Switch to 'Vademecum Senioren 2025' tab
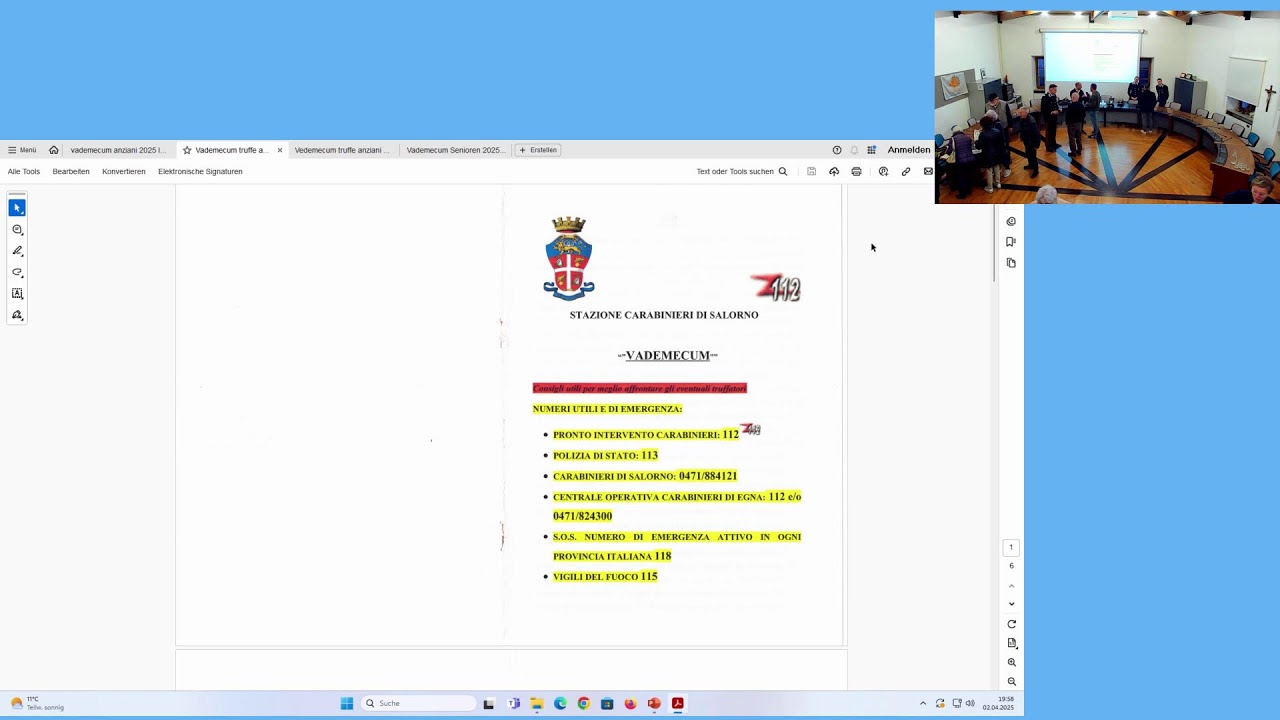This screenshot has height=720, width=1280. click(x=455, y=150)
